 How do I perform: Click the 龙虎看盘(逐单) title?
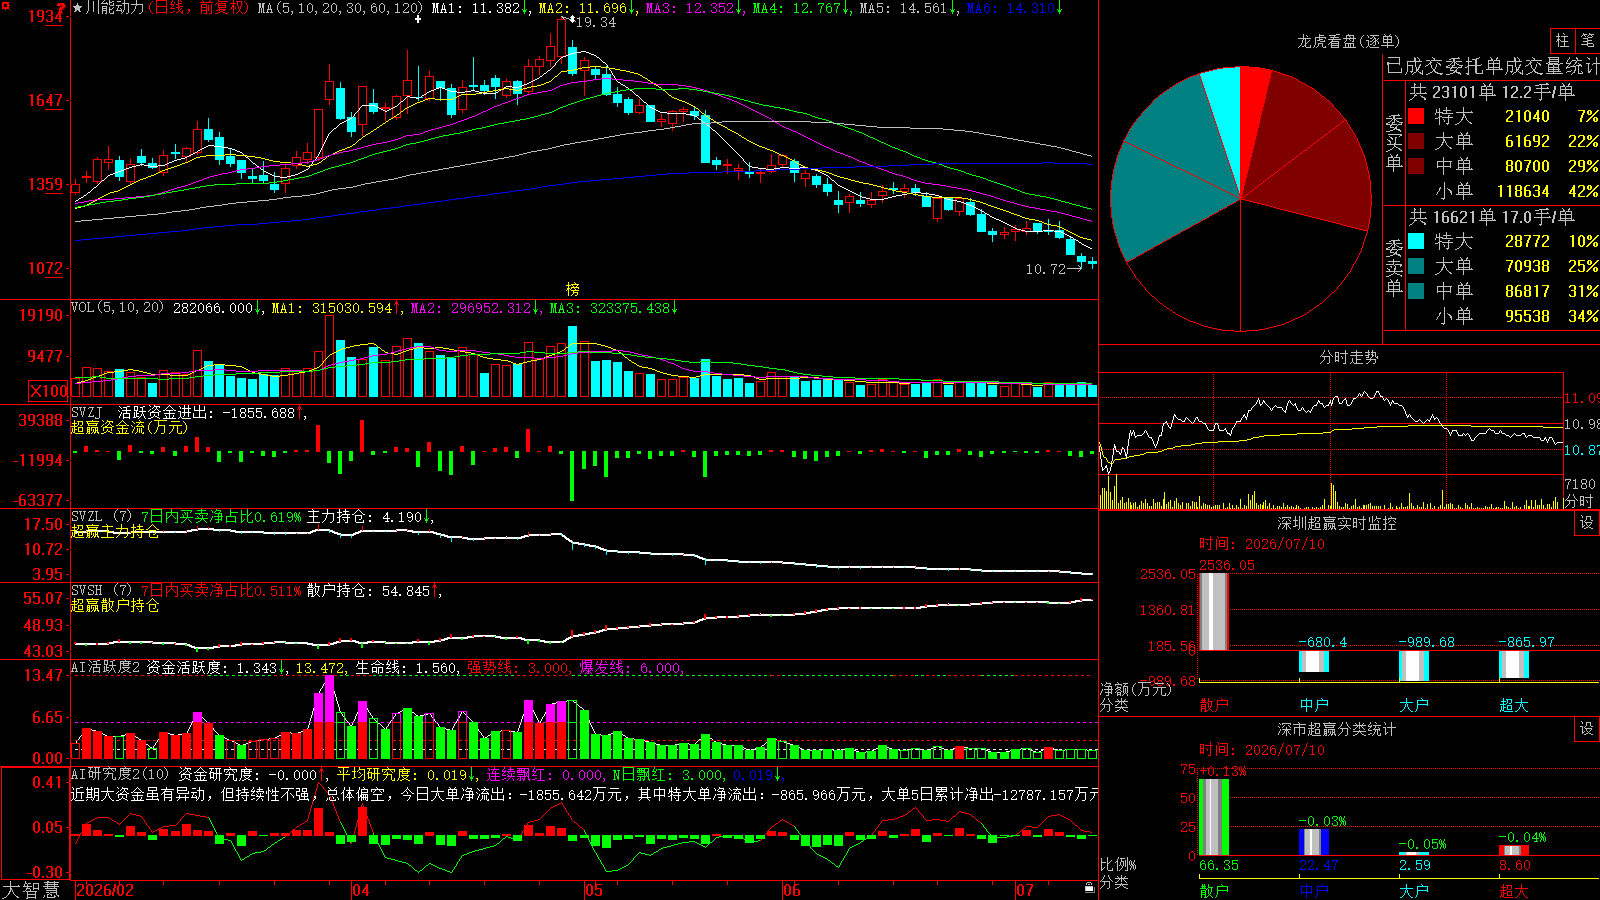[1348, 41]
